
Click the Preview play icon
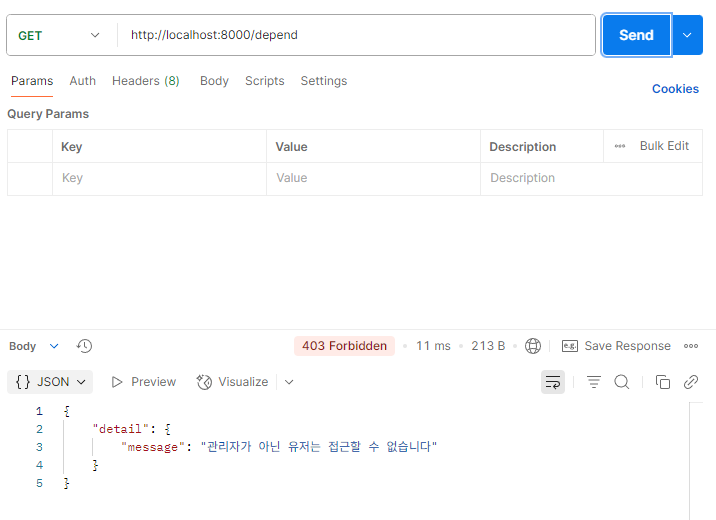[117, 382]
